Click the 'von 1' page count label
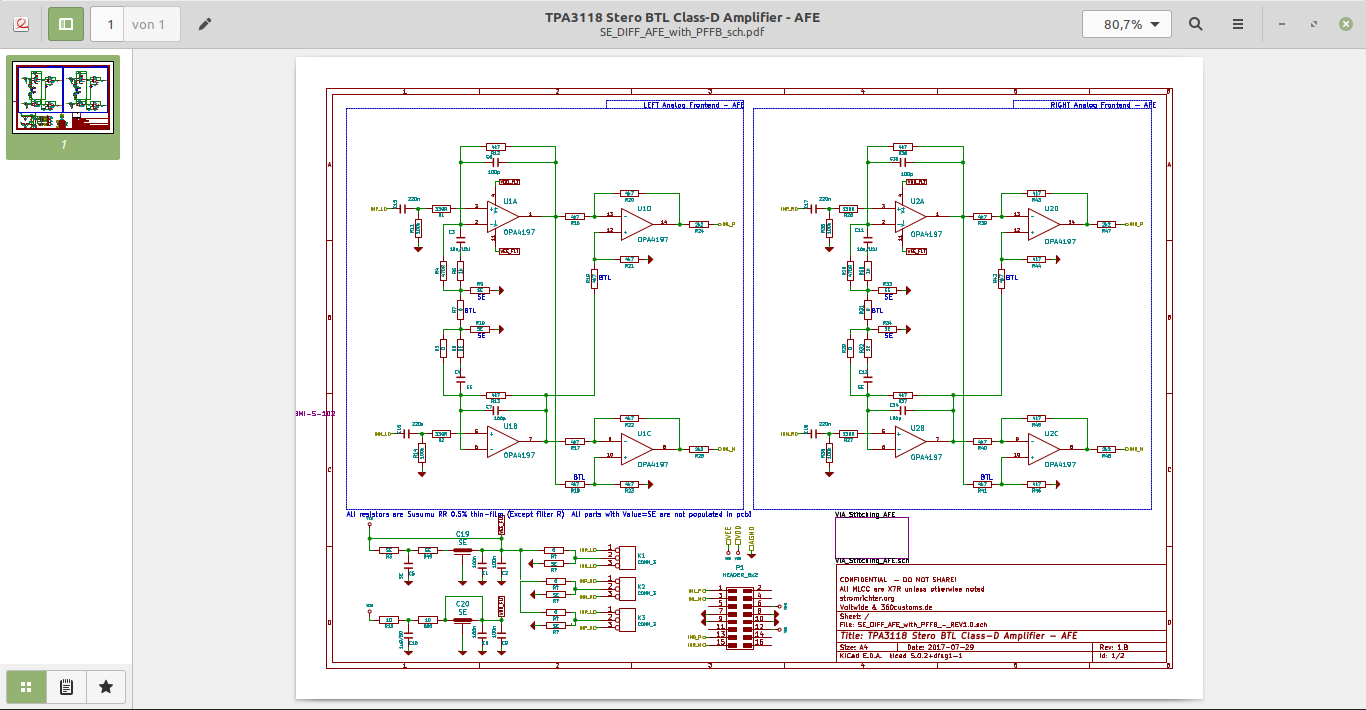The image size is (1366, 710). coord(150,24)
